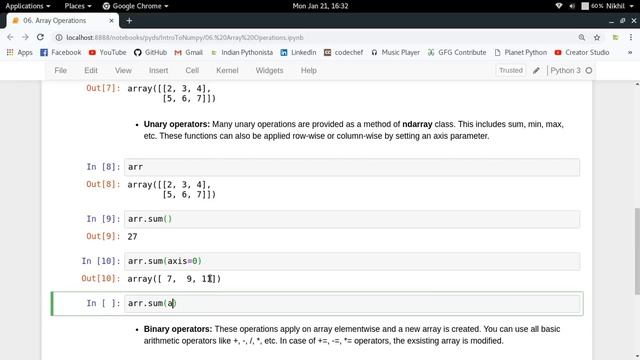Image resolution: width=640 pixels, height=360 pixels.
Task: Click the browser address bar URL
Action: click(x=185, y=38)
